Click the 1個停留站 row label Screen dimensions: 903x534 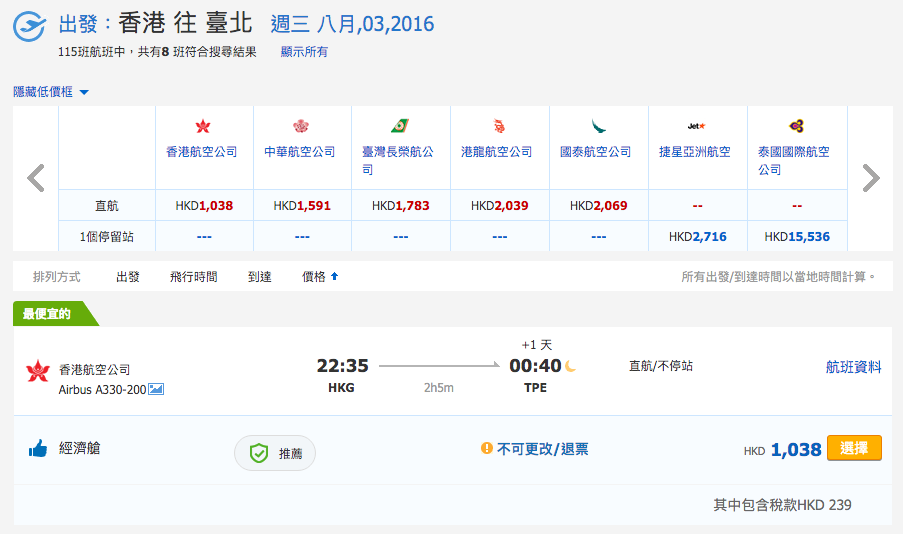(107, 237)
